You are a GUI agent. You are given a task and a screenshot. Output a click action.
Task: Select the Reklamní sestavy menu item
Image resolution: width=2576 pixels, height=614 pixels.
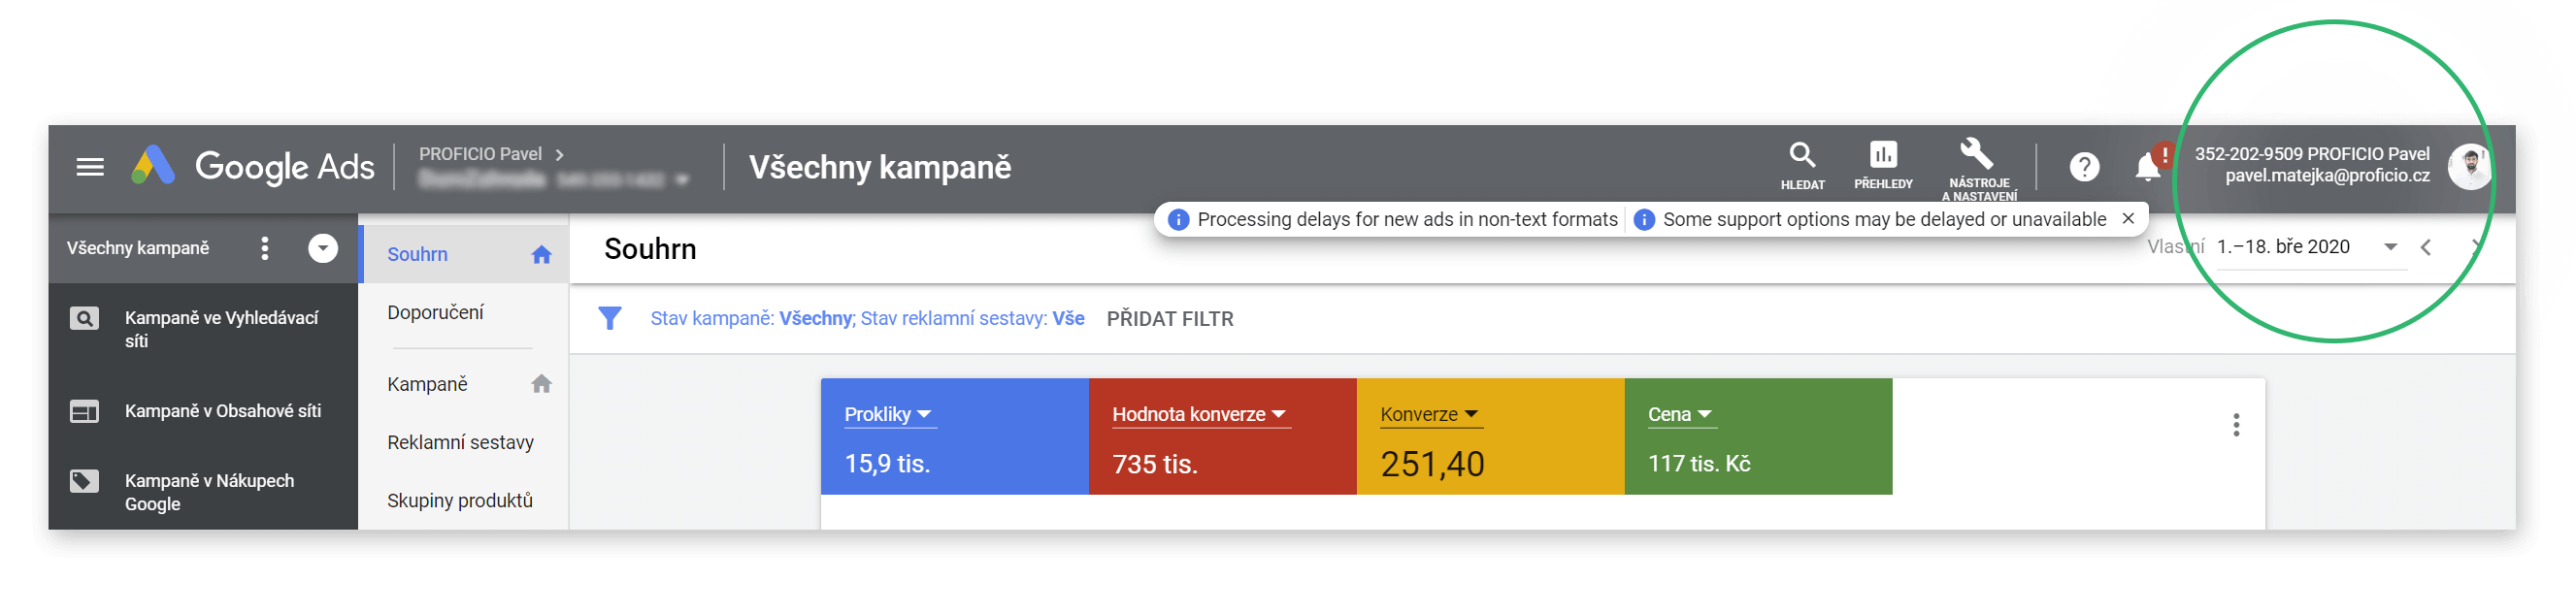point(460,442)
